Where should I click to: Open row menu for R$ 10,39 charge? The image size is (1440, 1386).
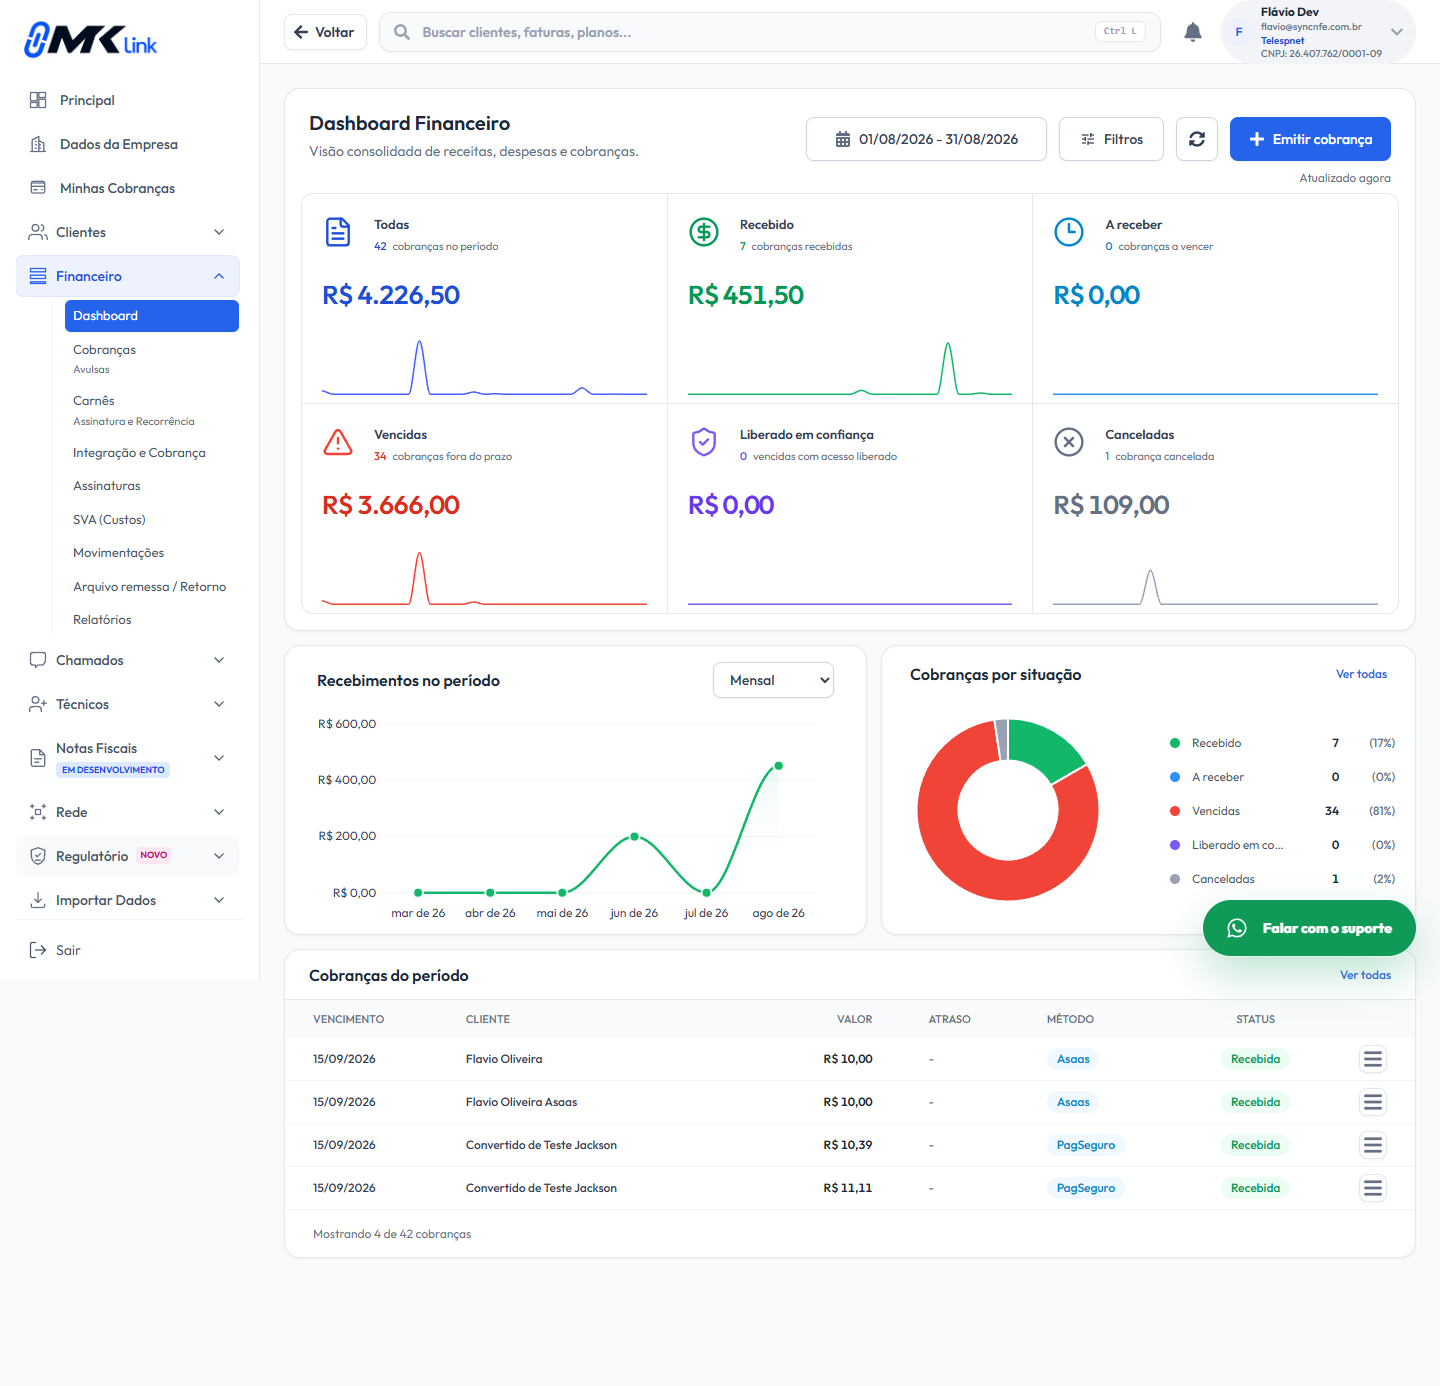coord(1373,1145)
